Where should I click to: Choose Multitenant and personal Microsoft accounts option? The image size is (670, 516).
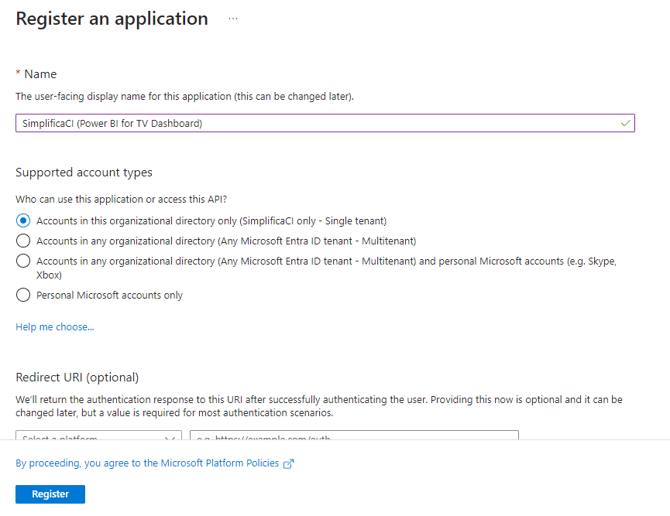click(x=23, y=261)
